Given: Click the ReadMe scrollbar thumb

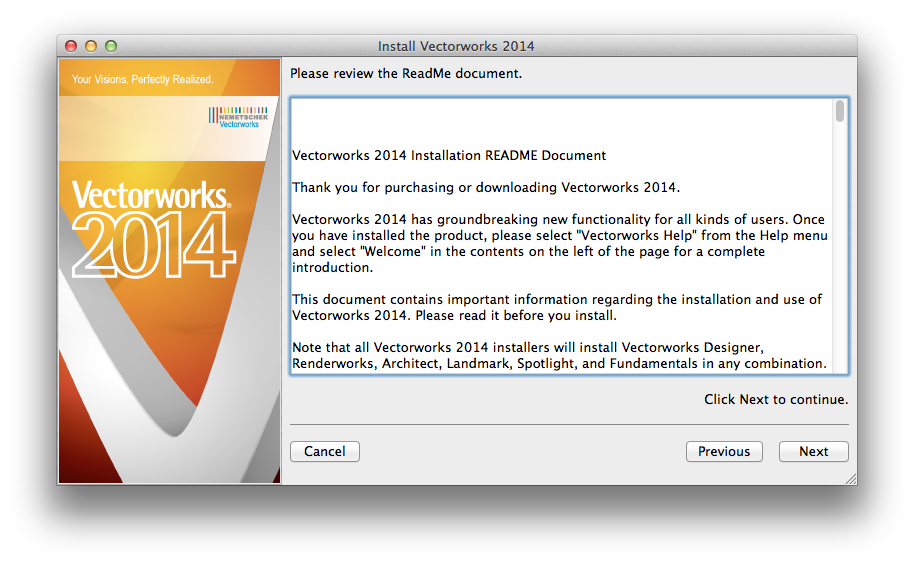Looking at the screenshot, I should click(841, 111).
